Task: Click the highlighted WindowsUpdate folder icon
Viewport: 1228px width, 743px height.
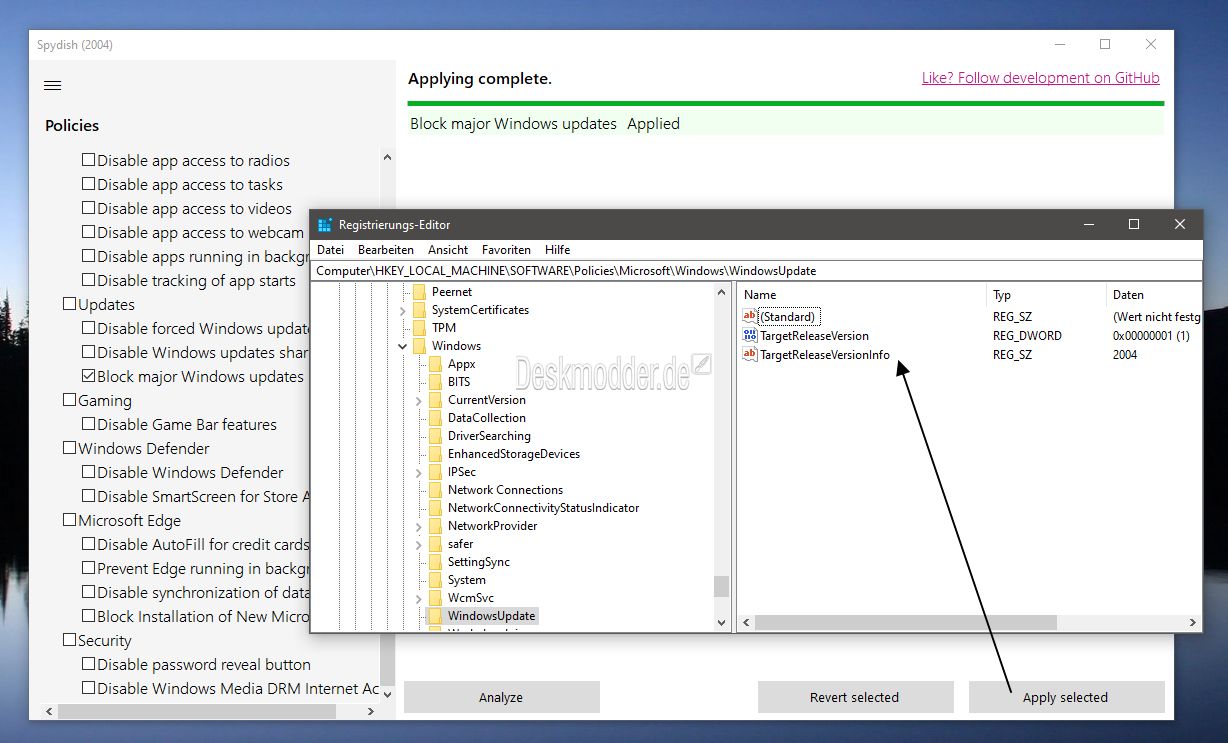Action: click(435, 616)
